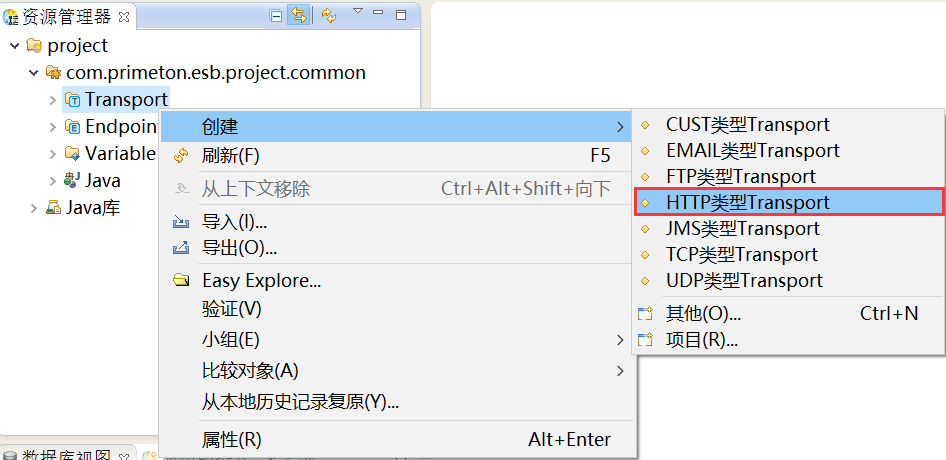
Task: Expand the Java库 tree node
Action: pos(34,208)
